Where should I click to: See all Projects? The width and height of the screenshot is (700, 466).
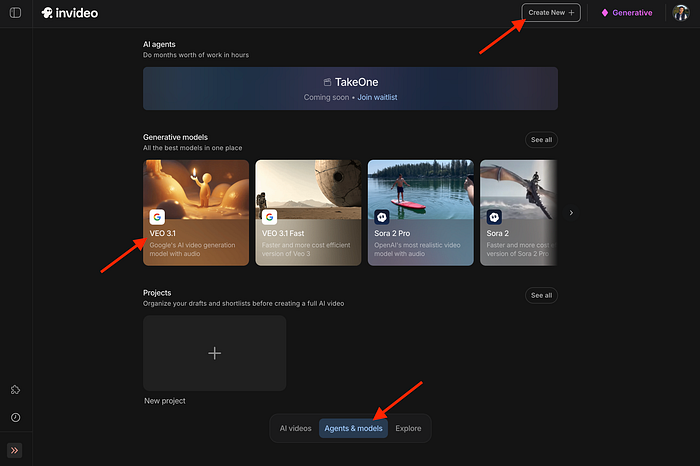coord(541,295)
